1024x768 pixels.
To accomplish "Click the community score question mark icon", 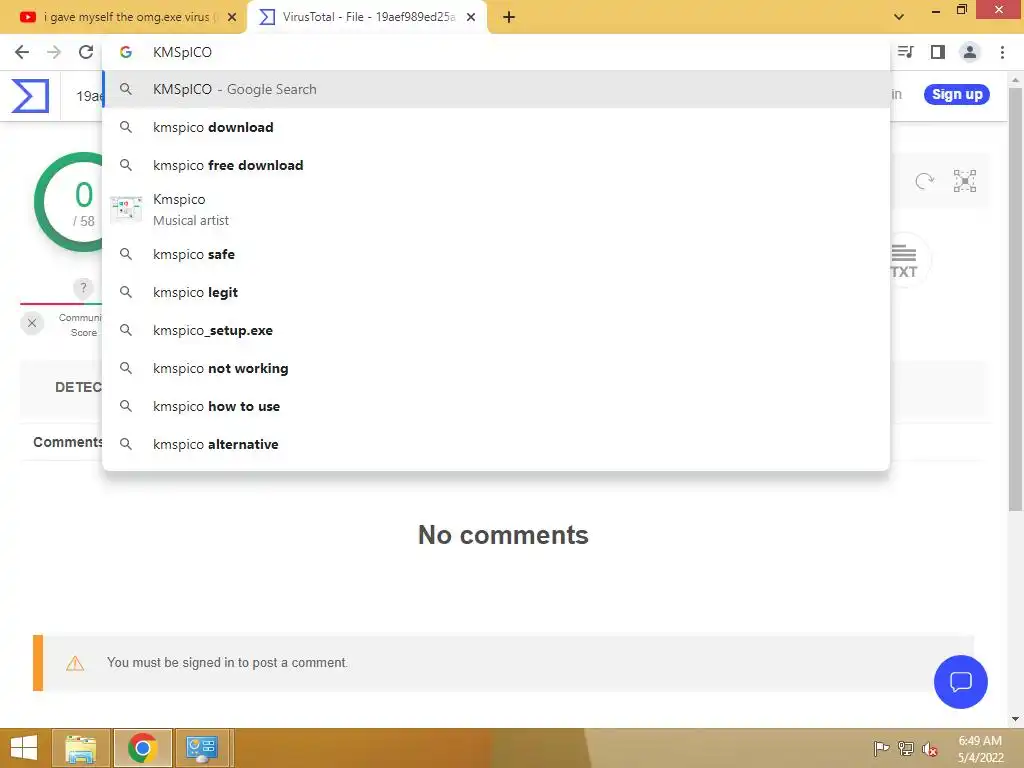I will coord(83,287).
